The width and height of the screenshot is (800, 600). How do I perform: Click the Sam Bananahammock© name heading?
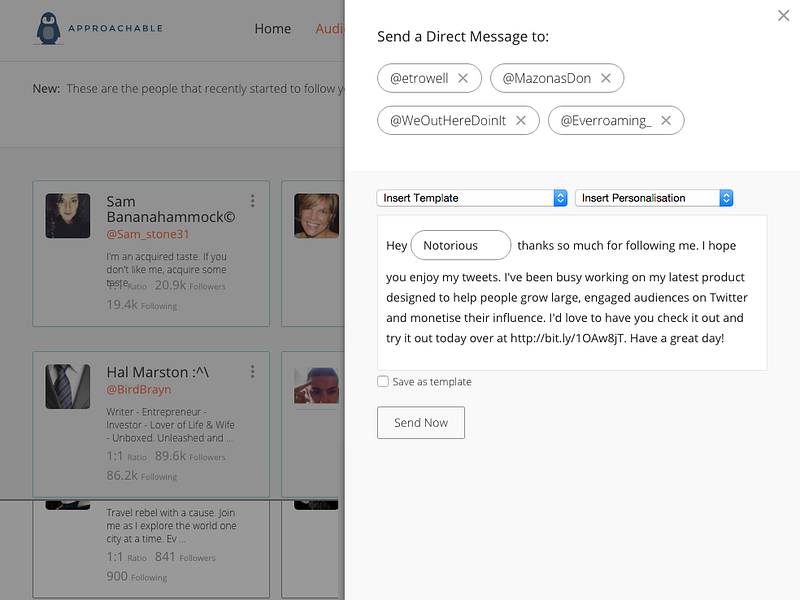[170, 209]
